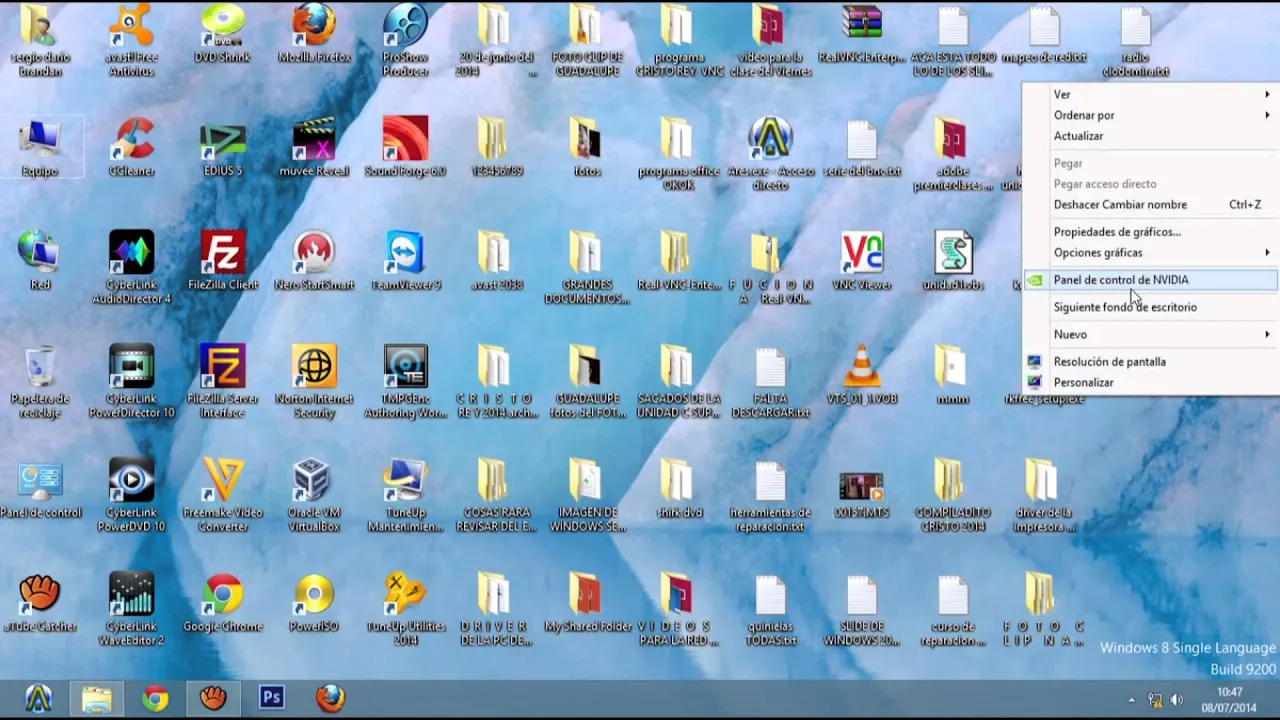Select Google Chrome desktop icon
1280x720 pixels.
[x=223, y=603]
